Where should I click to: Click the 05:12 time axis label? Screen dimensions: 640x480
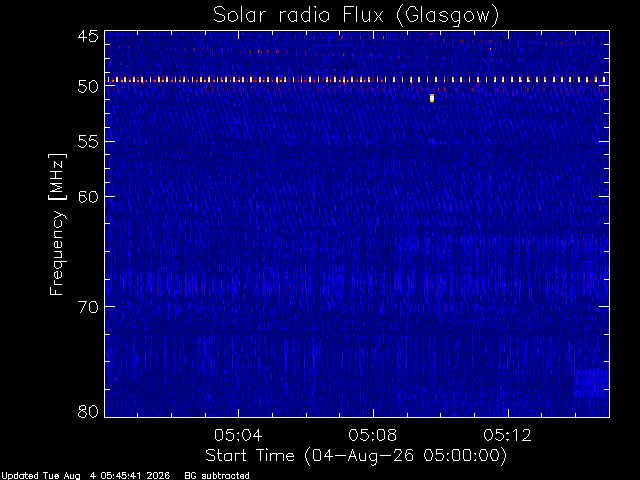(508, 435)
